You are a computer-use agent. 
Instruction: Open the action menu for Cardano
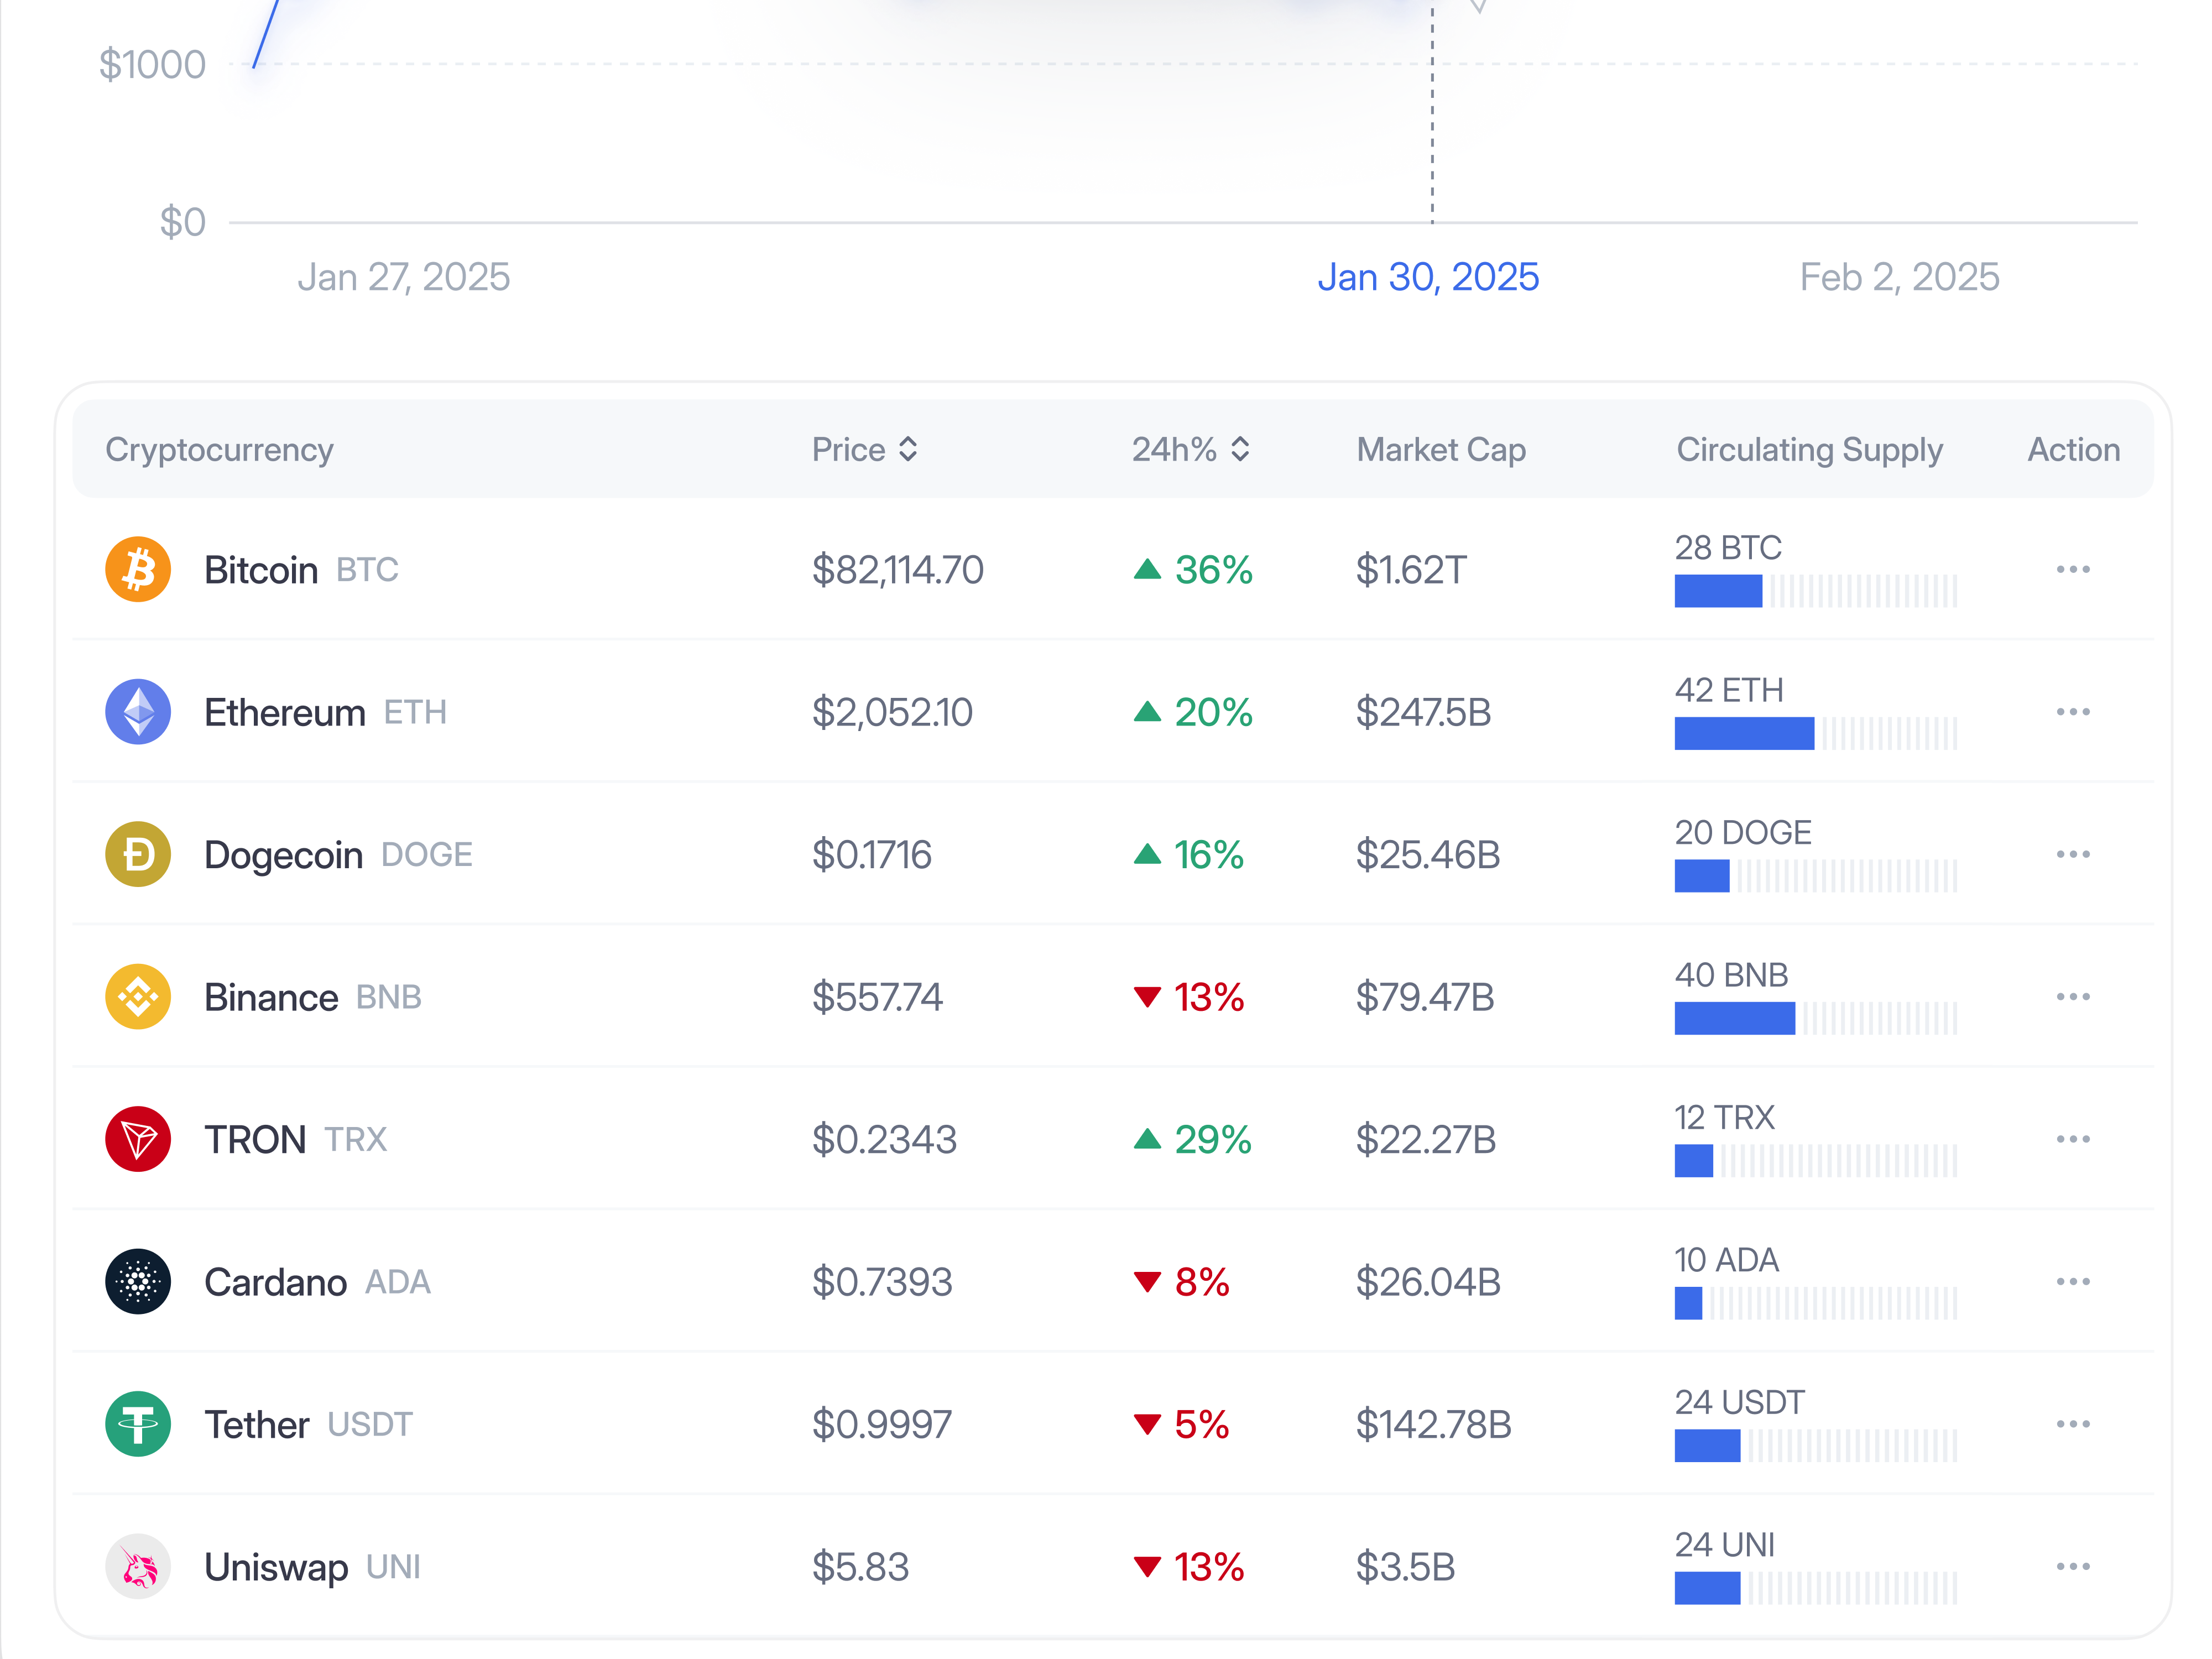(2073, 1282)
